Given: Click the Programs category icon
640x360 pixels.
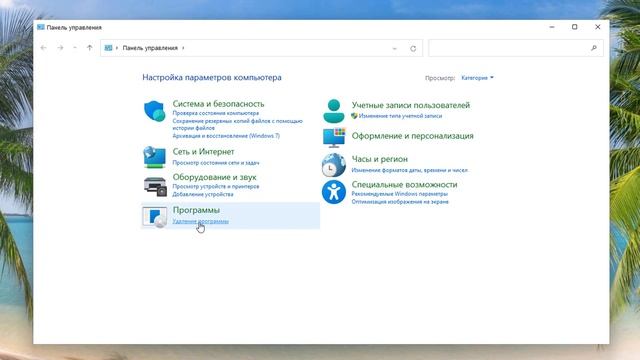Looking at the screenshot, I should click(155, 217).
